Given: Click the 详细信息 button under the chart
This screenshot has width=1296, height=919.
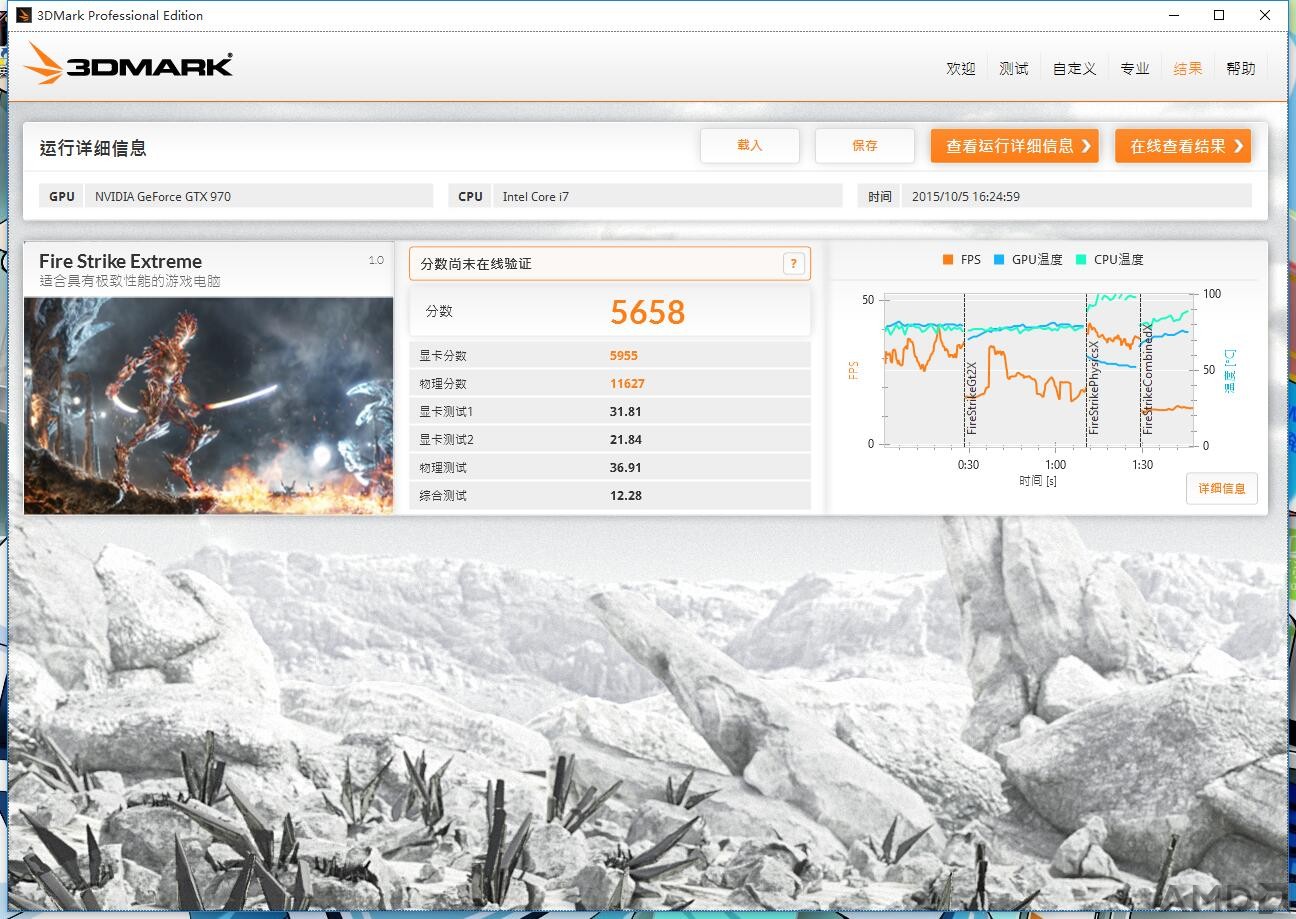Looking at the screenshot, I should tap(1222, 488).
